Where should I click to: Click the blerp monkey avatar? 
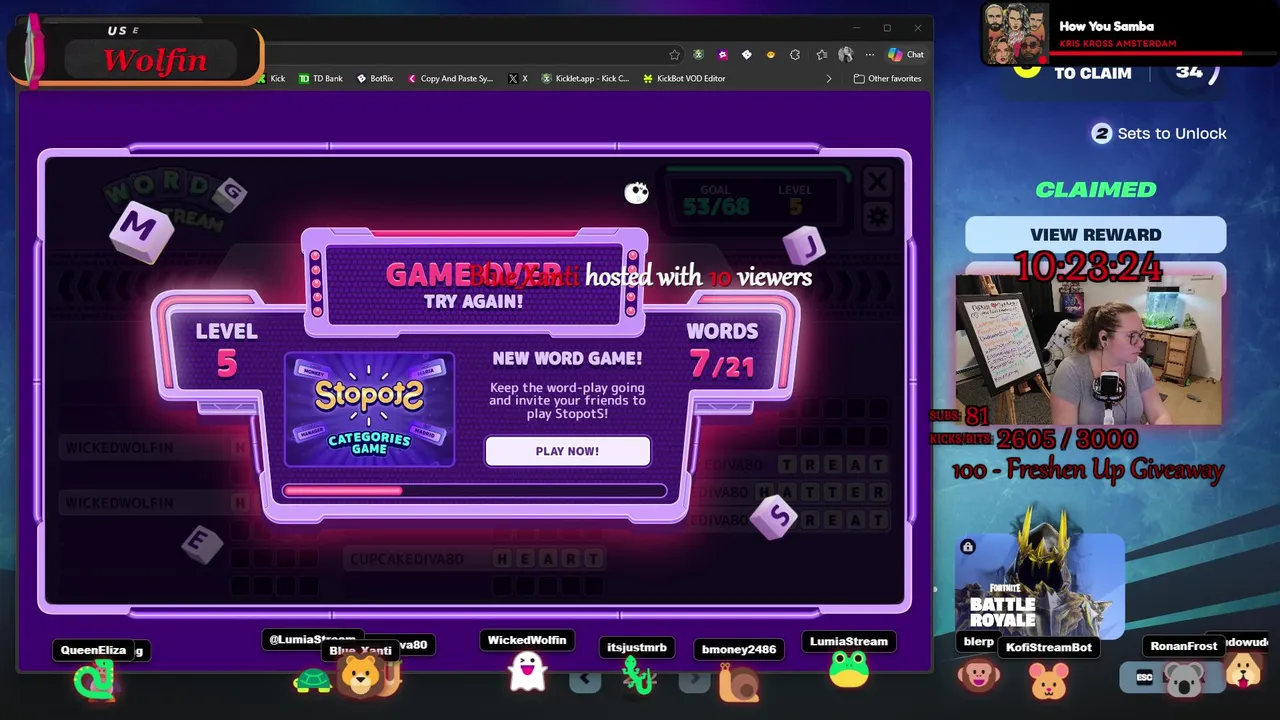click(x=978, y=675)
